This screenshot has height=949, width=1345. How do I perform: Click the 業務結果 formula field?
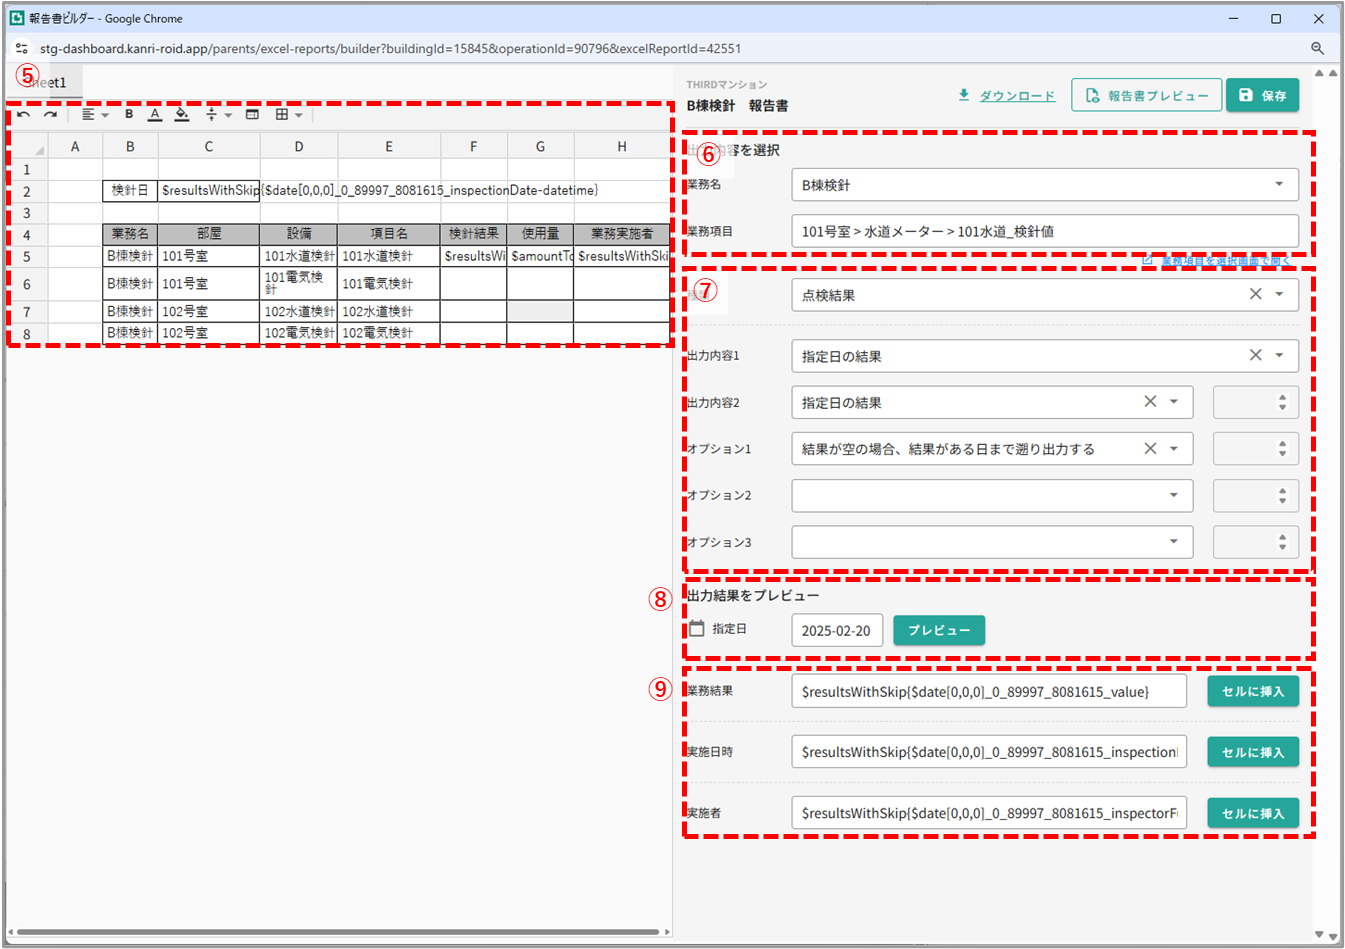pos(989,691)
